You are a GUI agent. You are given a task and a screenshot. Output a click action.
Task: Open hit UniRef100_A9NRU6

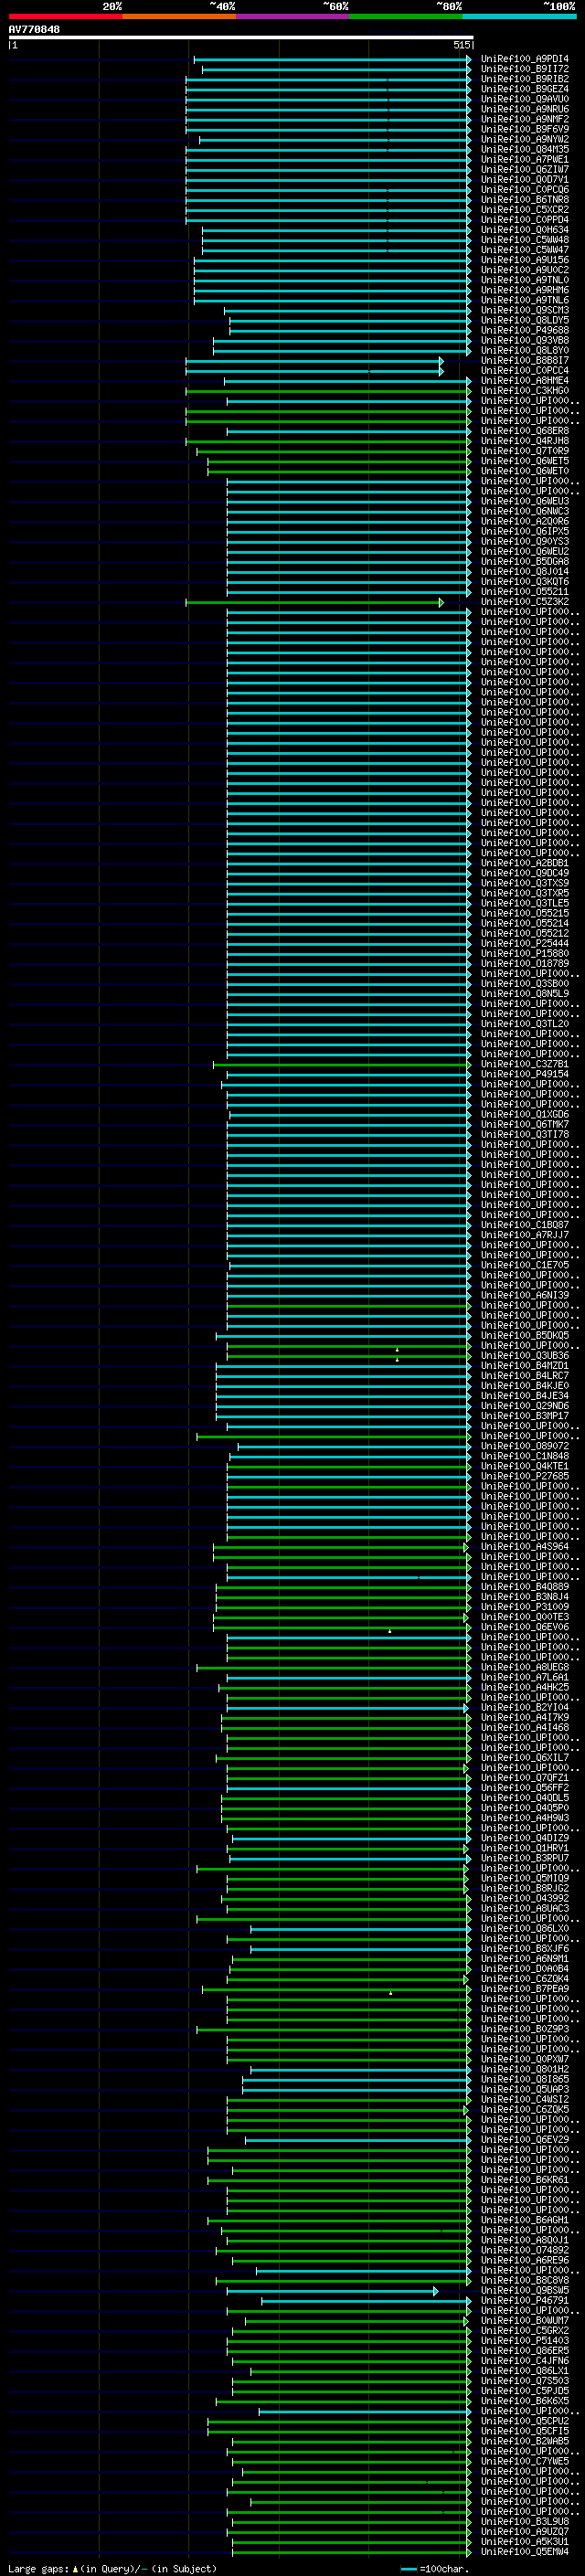coord(524,109)
